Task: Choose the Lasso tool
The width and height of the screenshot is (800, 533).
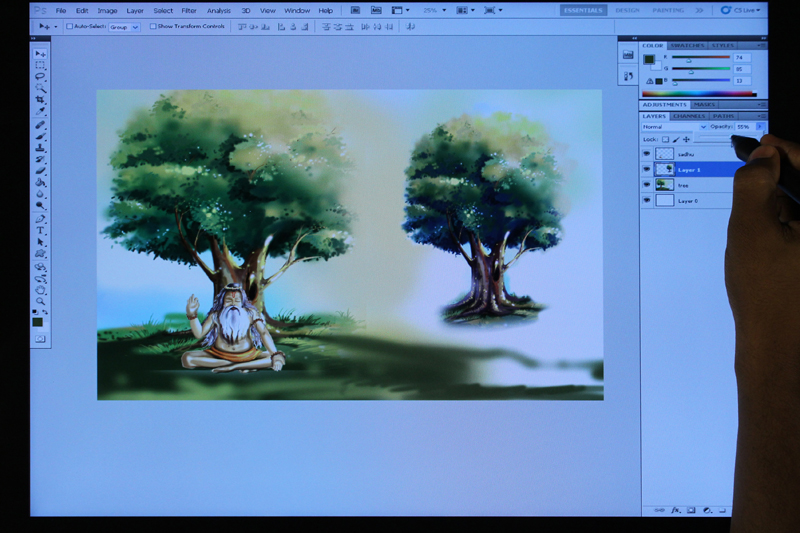Action: [41, 76]
